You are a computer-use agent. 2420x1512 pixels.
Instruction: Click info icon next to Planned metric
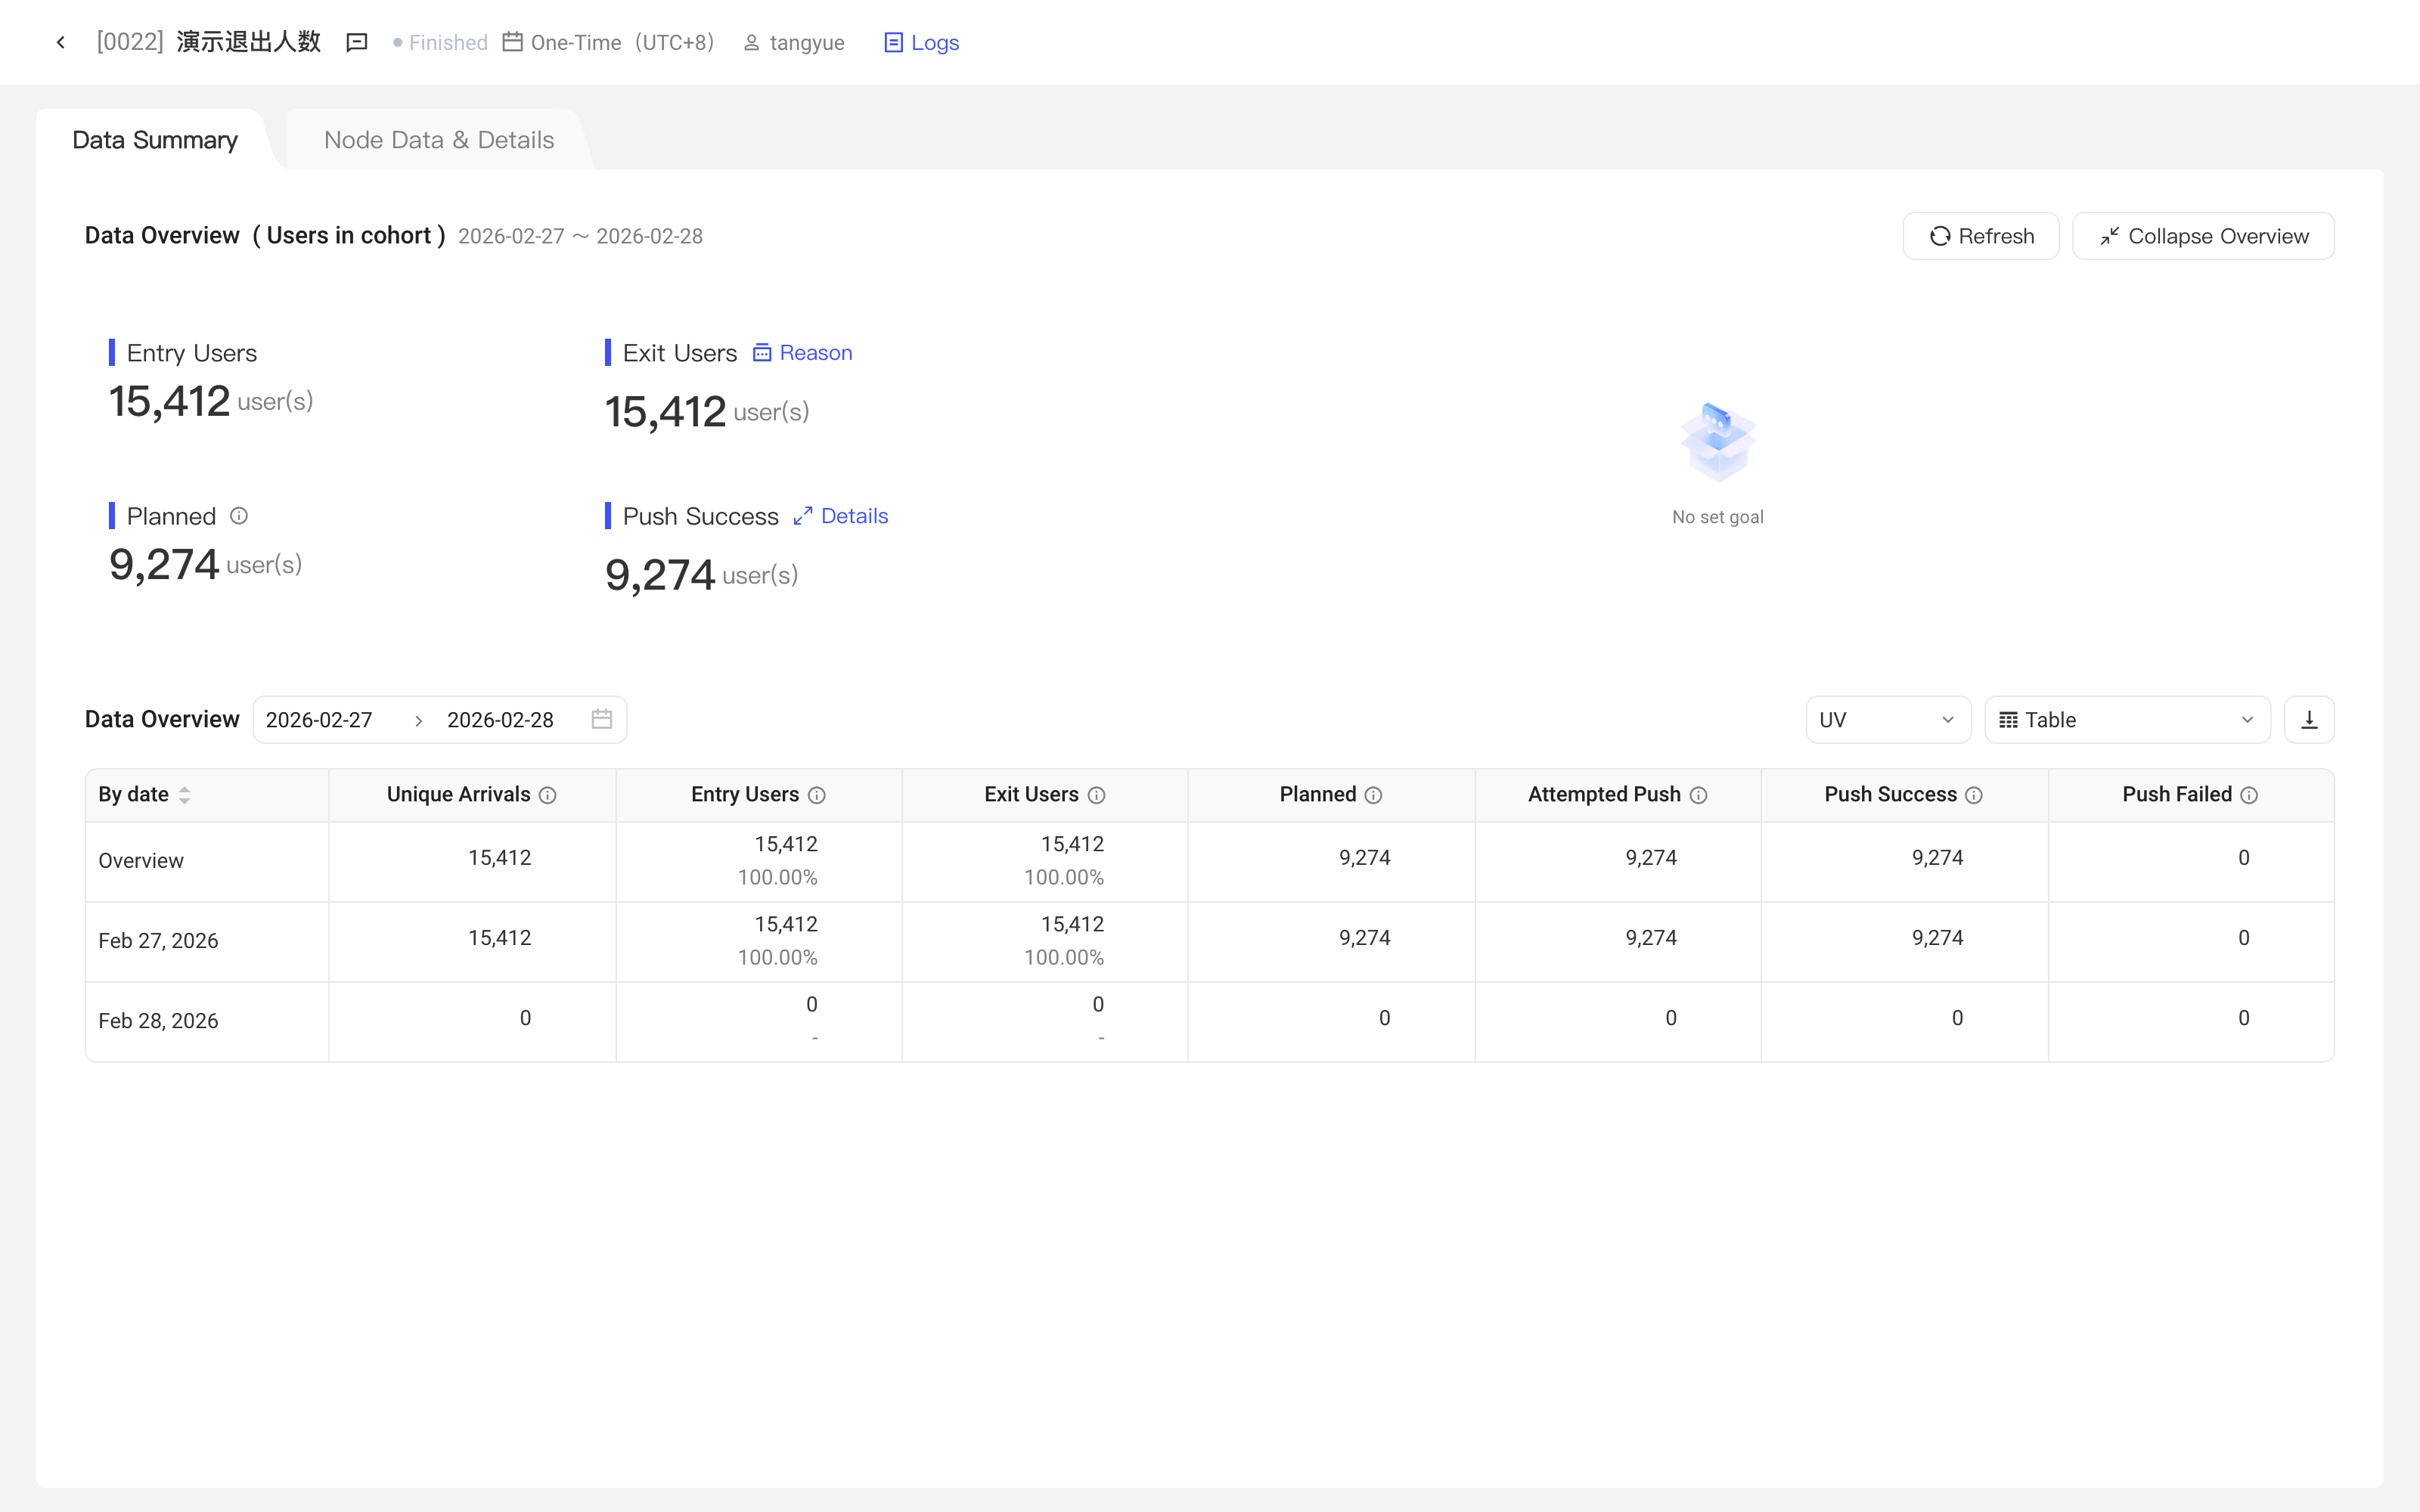(x=239, y=516)
